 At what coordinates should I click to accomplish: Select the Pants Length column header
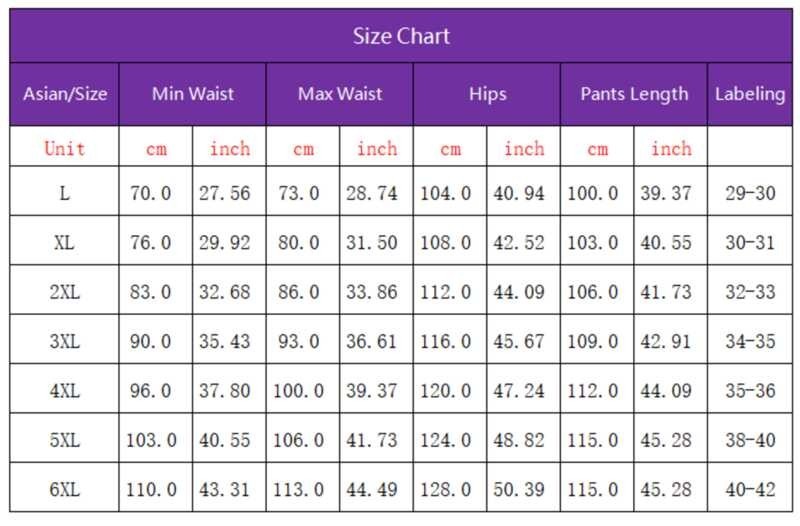pyautogui.click(x=634, y=95)
